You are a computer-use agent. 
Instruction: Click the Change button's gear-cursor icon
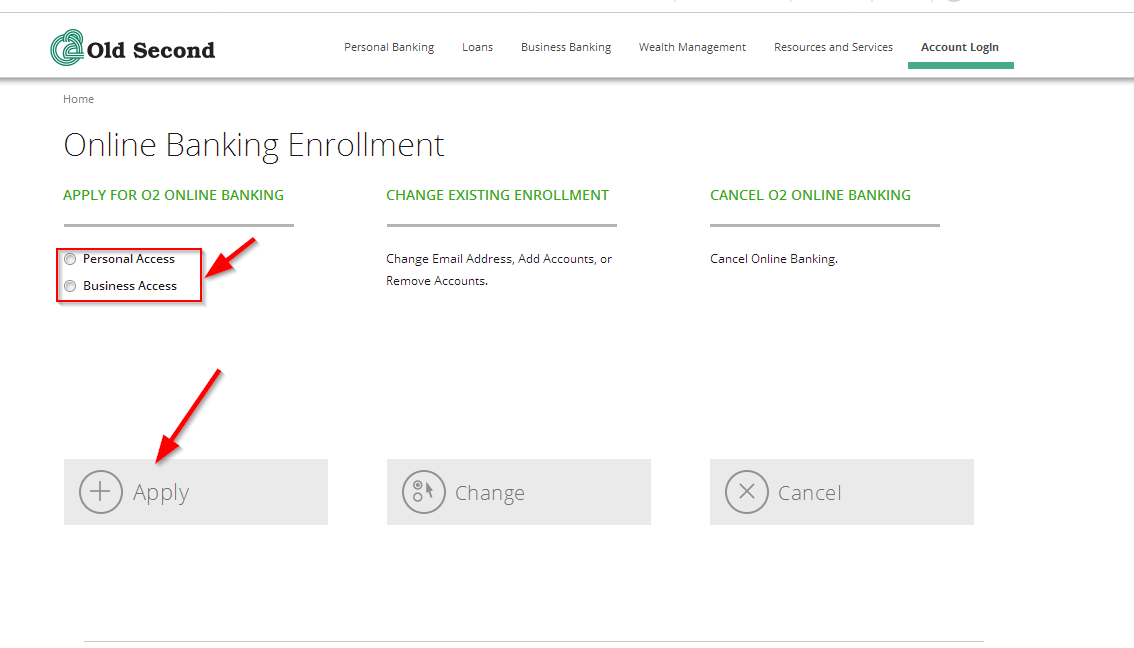tap(423, 492)
